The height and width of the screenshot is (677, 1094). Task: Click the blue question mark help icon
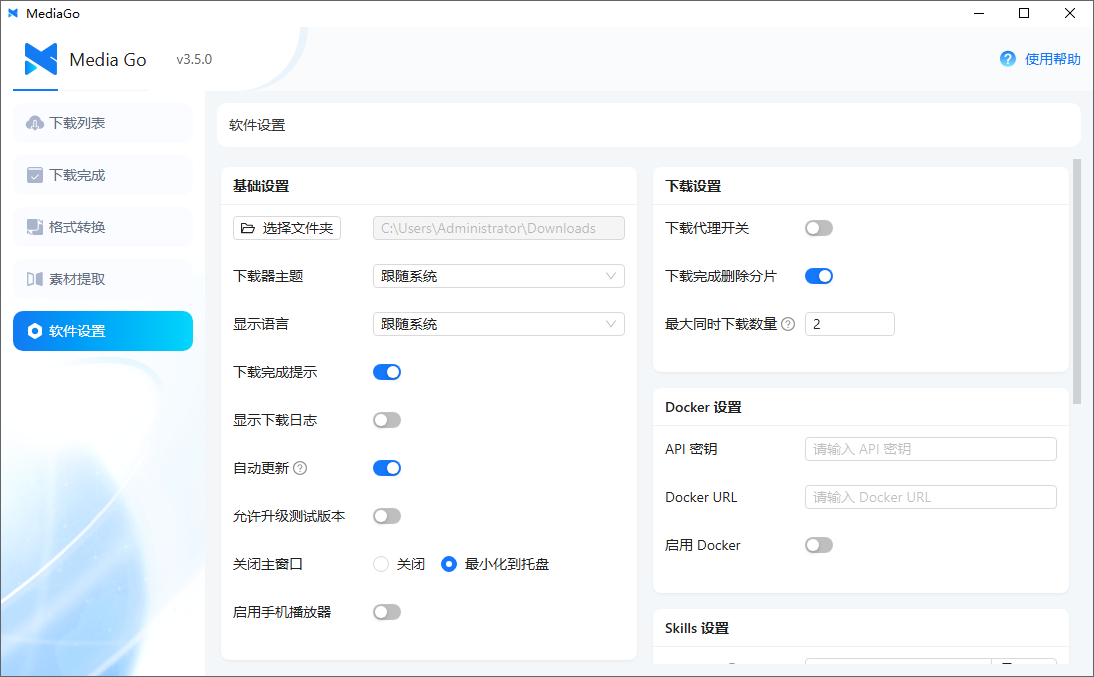pos(1007,59)
